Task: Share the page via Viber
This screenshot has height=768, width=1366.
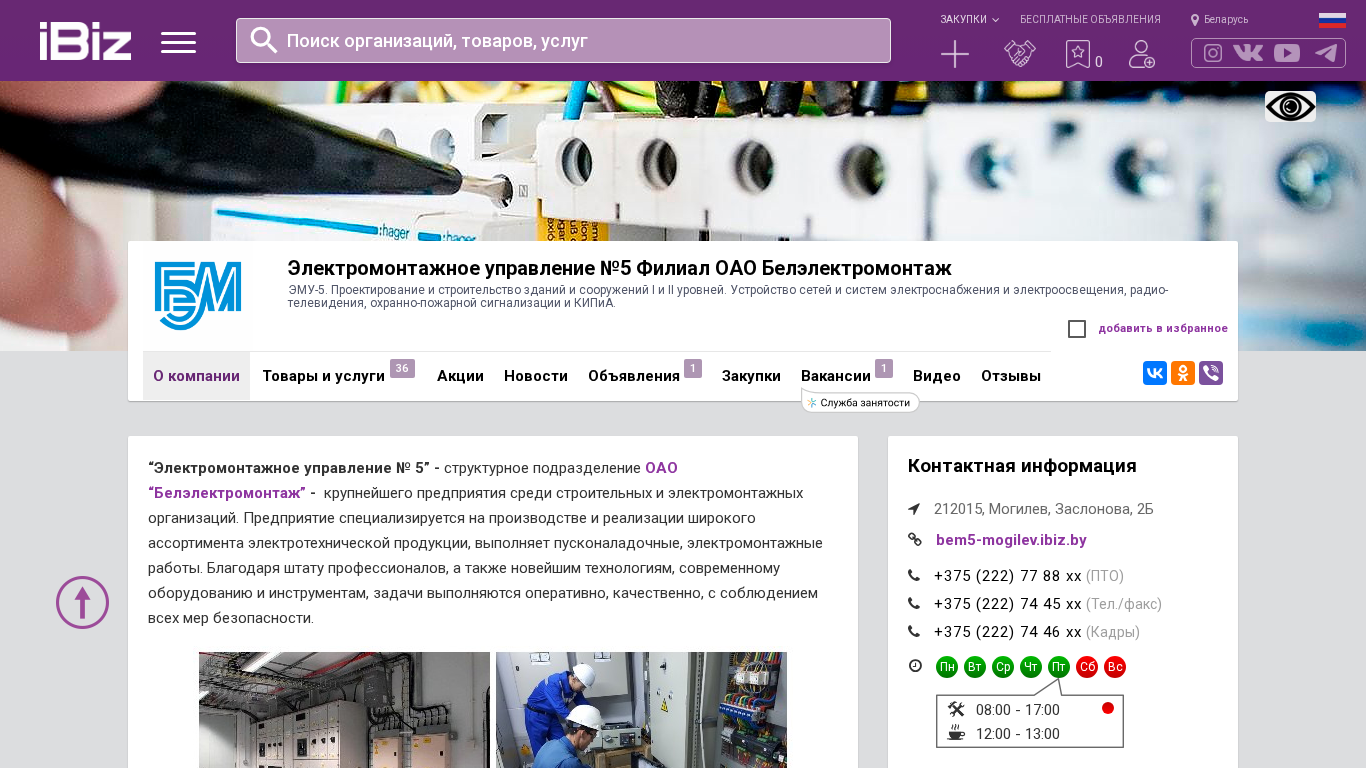Action: click(1211, 373)
